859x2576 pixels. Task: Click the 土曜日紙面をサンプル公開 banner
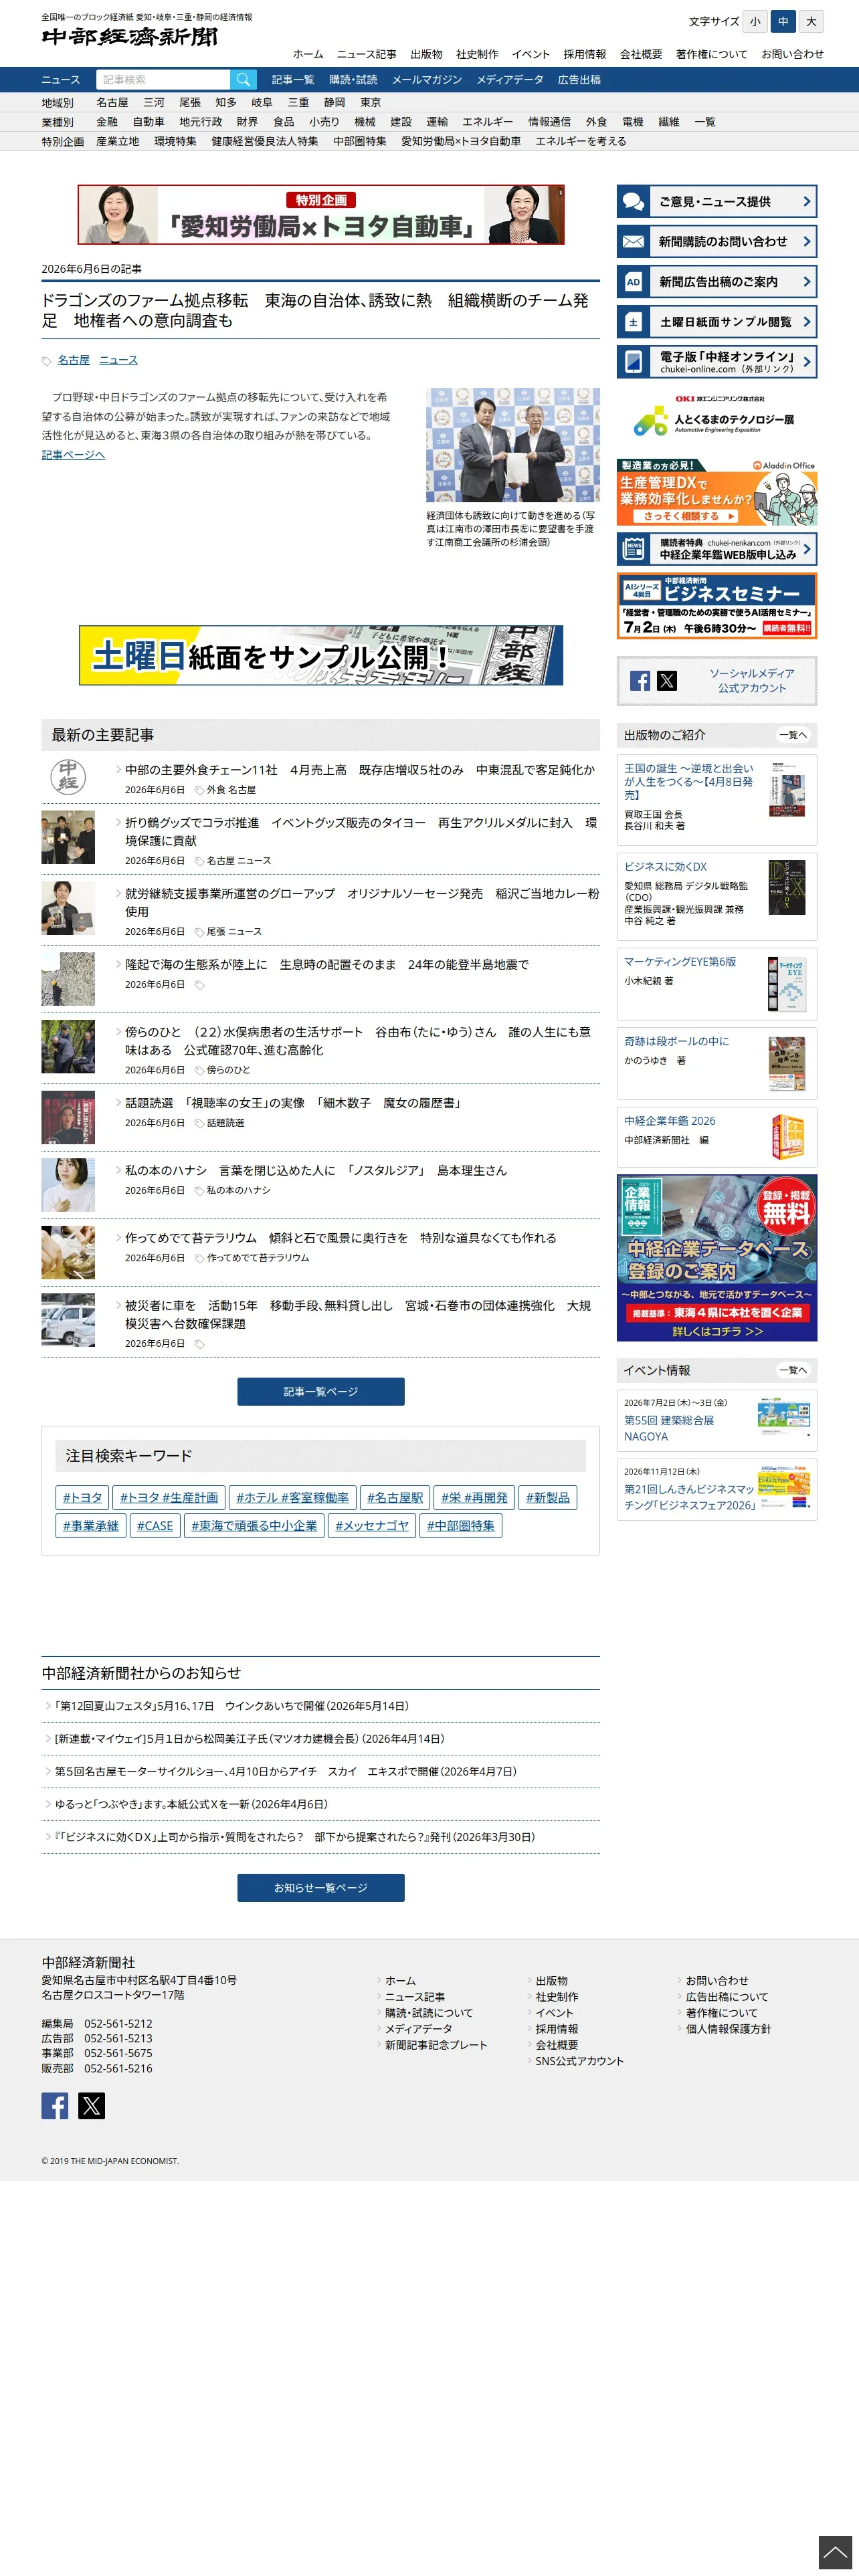[321, 655]
